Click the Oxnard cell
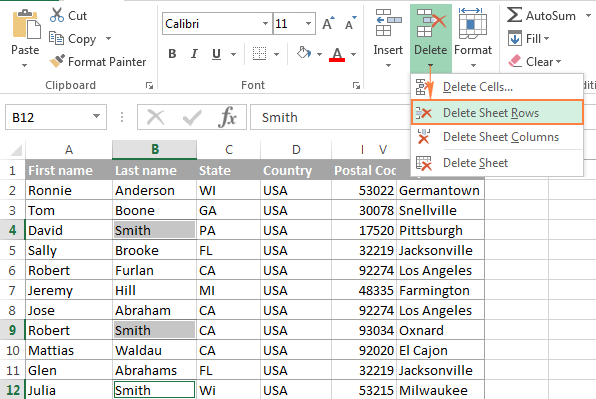Image resolution: width=596 pixels, height=399 pixels. pos(440,330)
